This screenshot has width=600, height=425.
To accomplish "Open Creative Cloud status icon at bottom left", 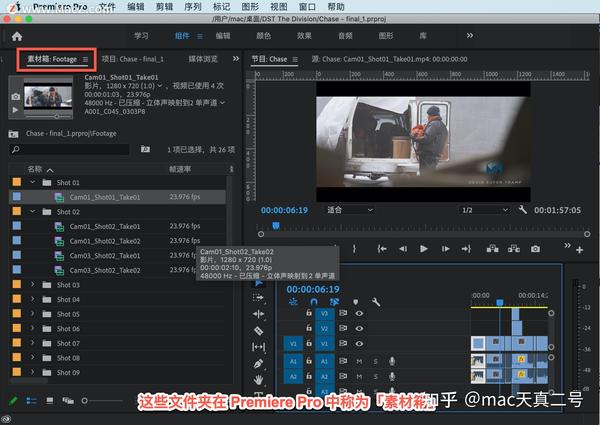I will click(x=7, y=419).
